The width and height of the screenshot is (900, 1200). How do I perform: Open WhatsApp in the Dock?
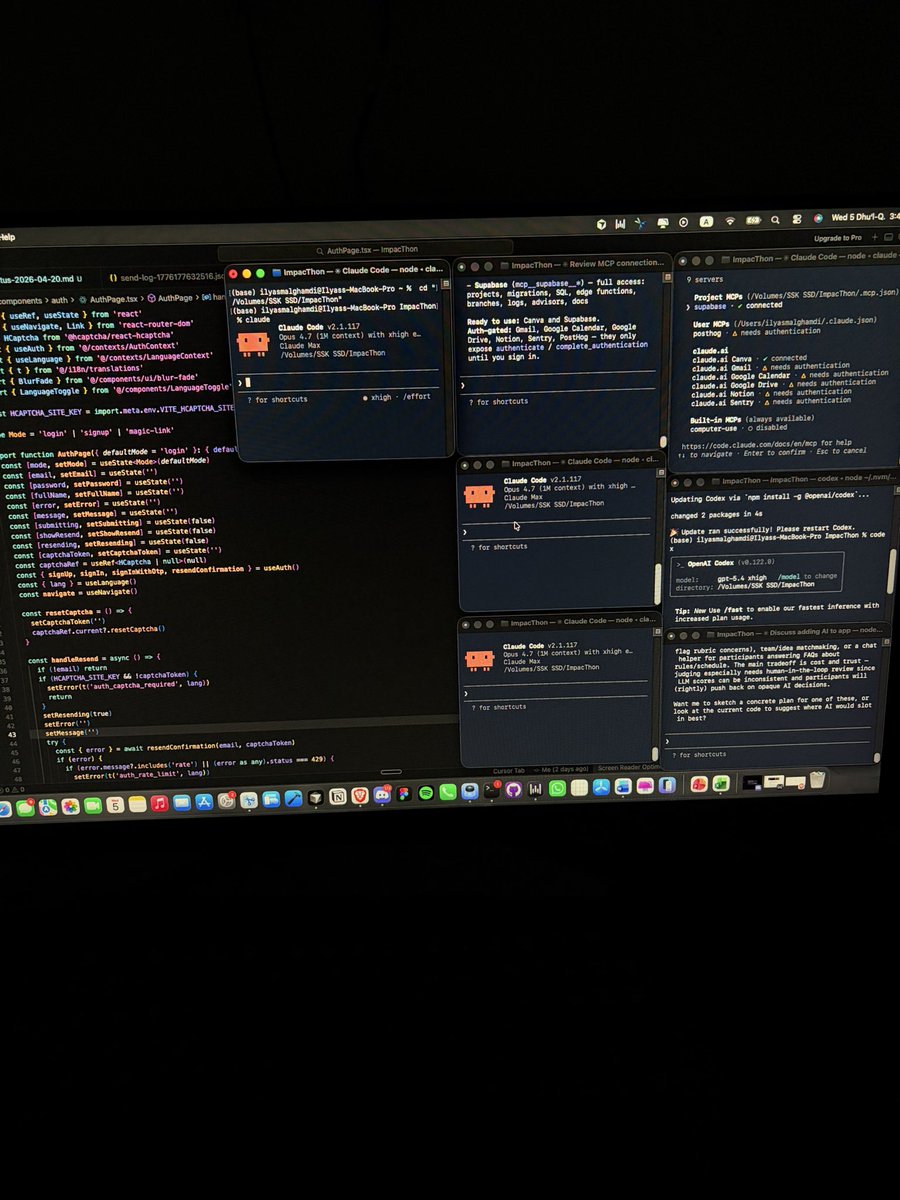coord(557,788)
